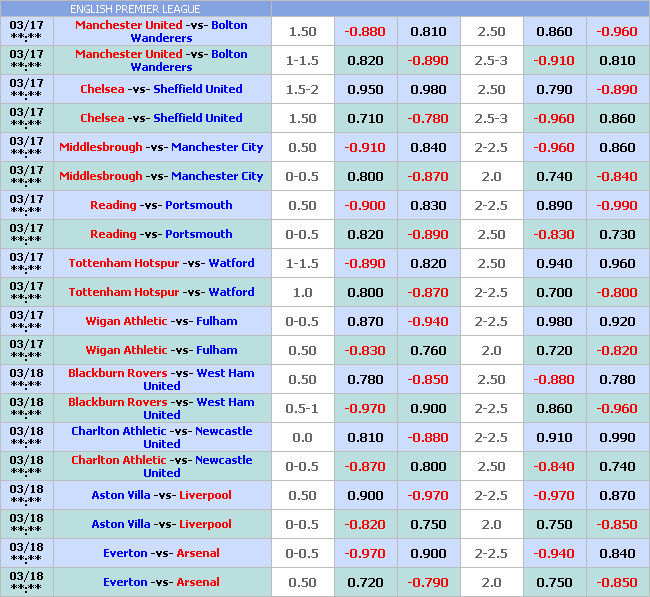The height and width of the screenshot is (597, 650).
Task: Click -0.970 odds for Blackburn Rovers vs West Ham
Action: 365,408
